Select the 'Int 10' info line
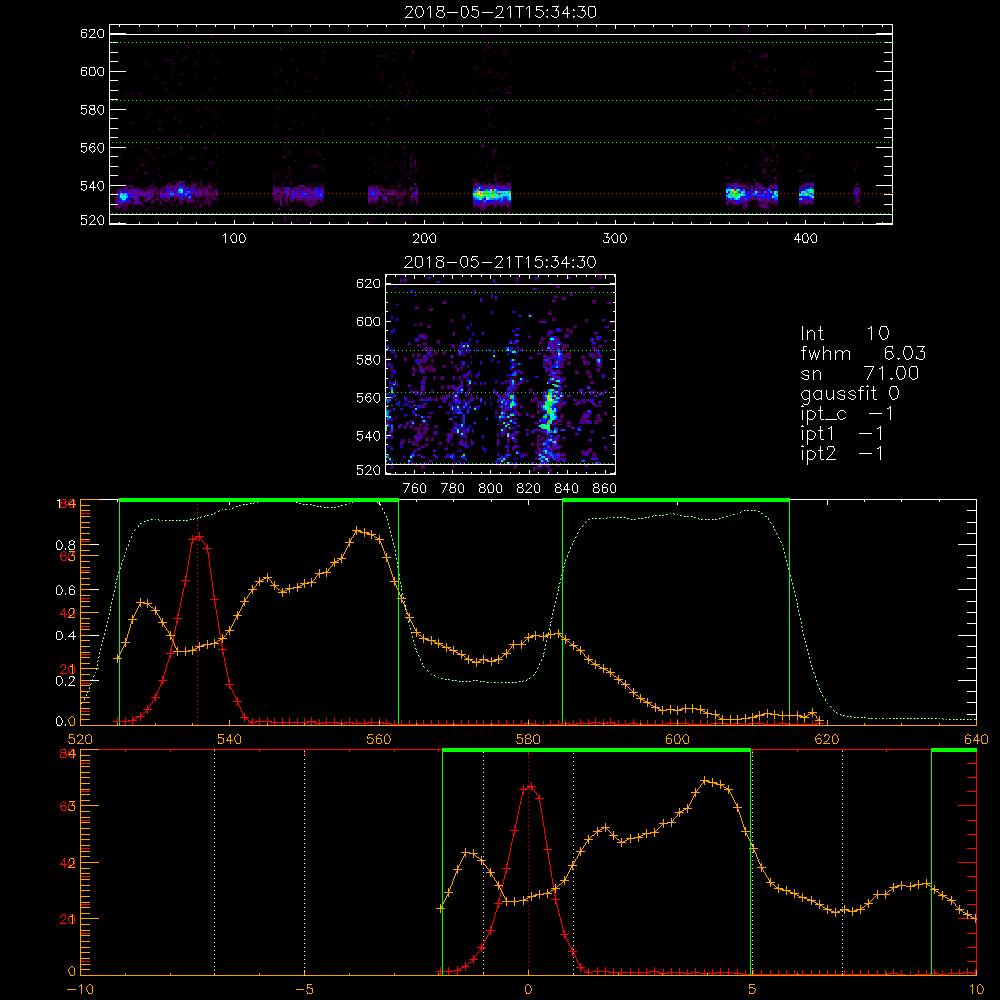The image size is (1000, 1000). tap(844, 333)
